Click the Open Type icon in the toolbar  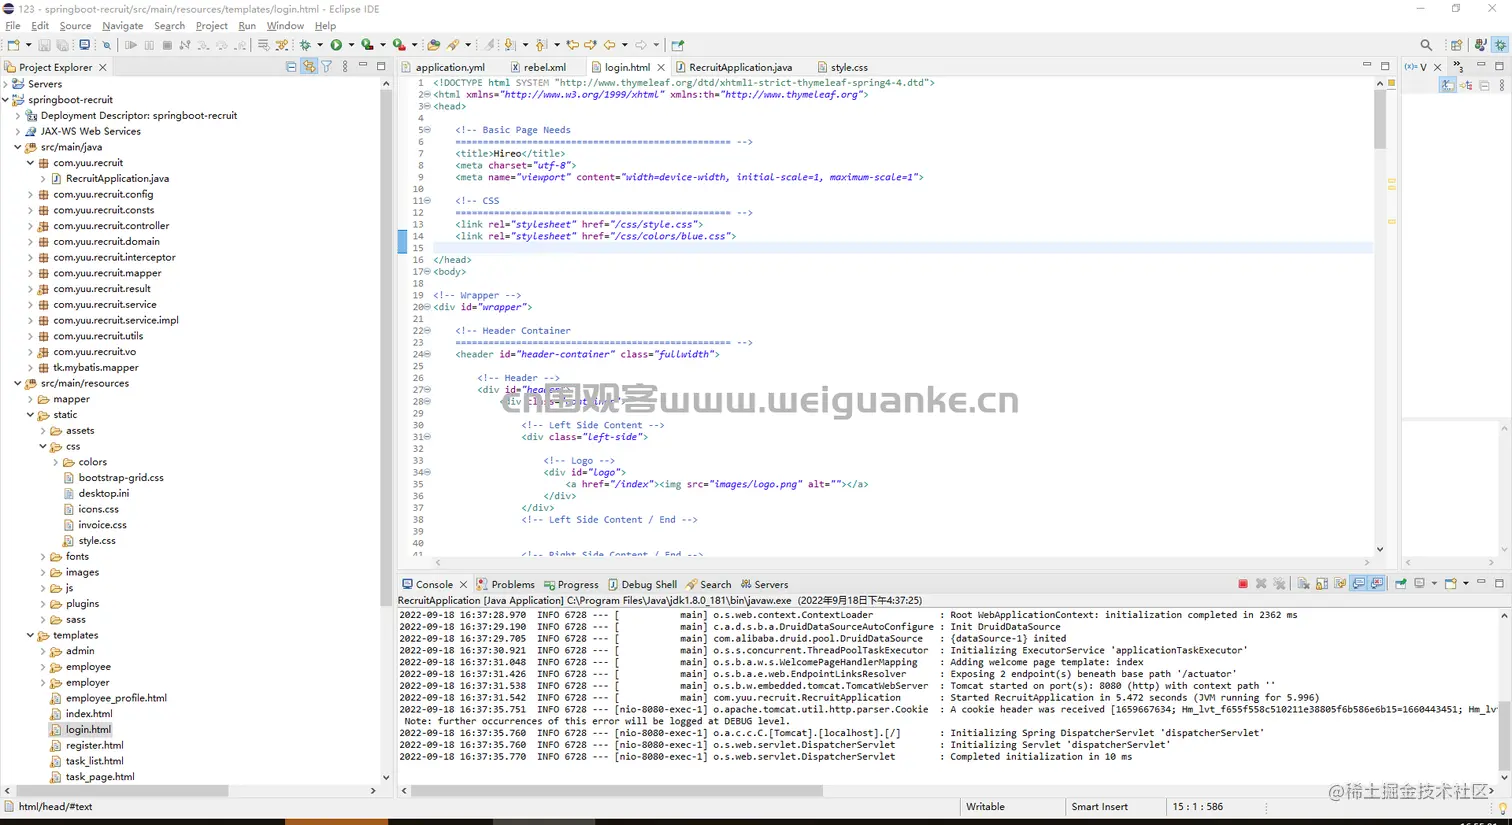tap(433, 45)
